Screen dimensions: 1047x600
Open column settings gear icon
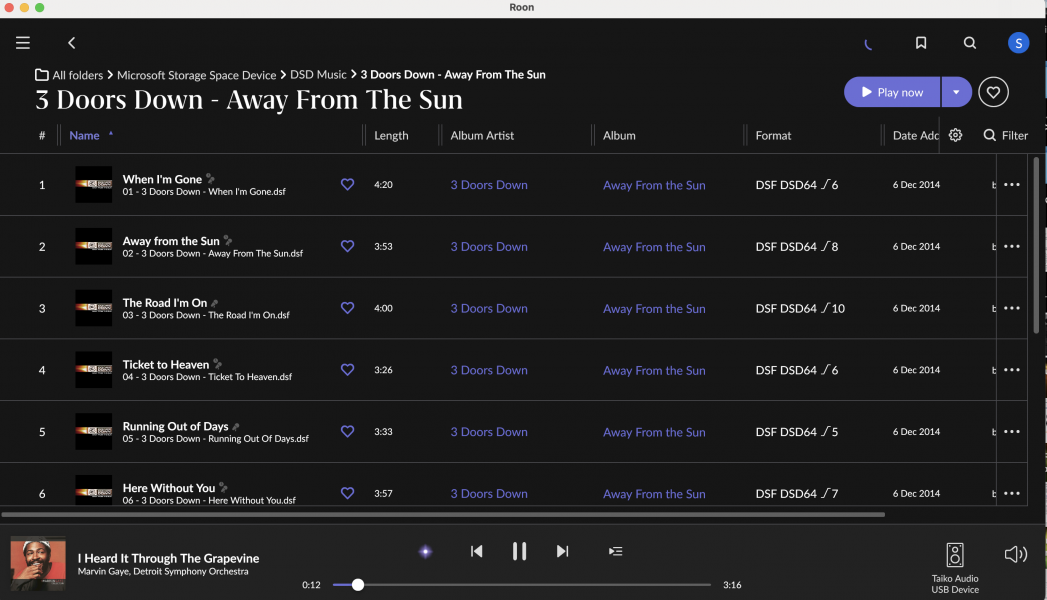coord(956,135)
